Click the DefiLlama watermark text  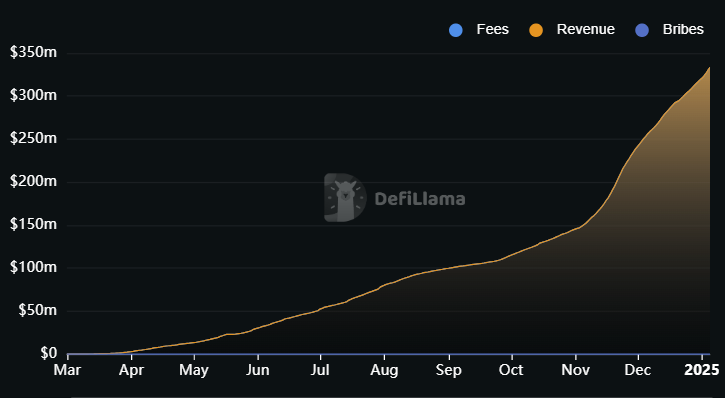(x=420, y=199)
